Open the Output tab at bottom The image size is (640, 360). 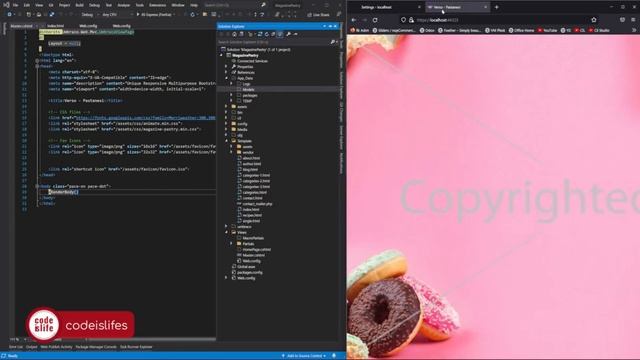(x=31, y=347)
